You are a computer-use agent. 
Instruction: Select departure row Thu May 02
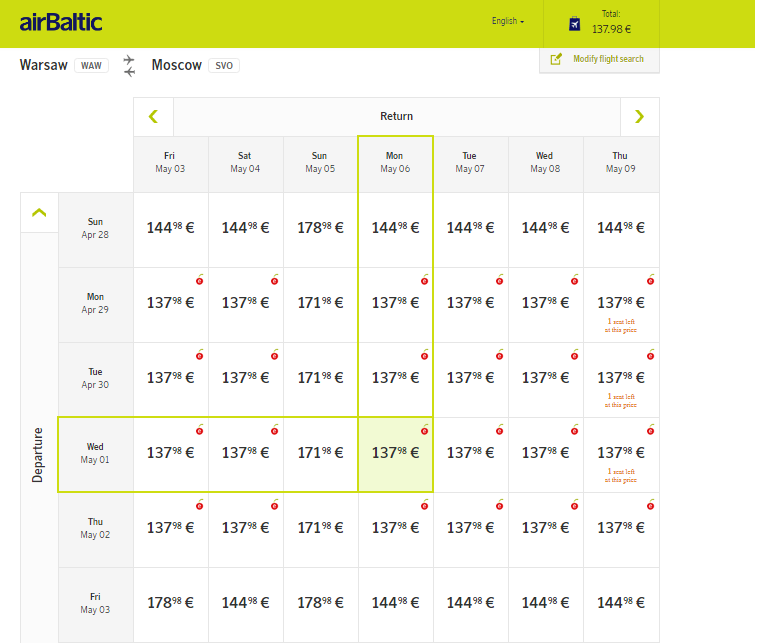(96, 529)
